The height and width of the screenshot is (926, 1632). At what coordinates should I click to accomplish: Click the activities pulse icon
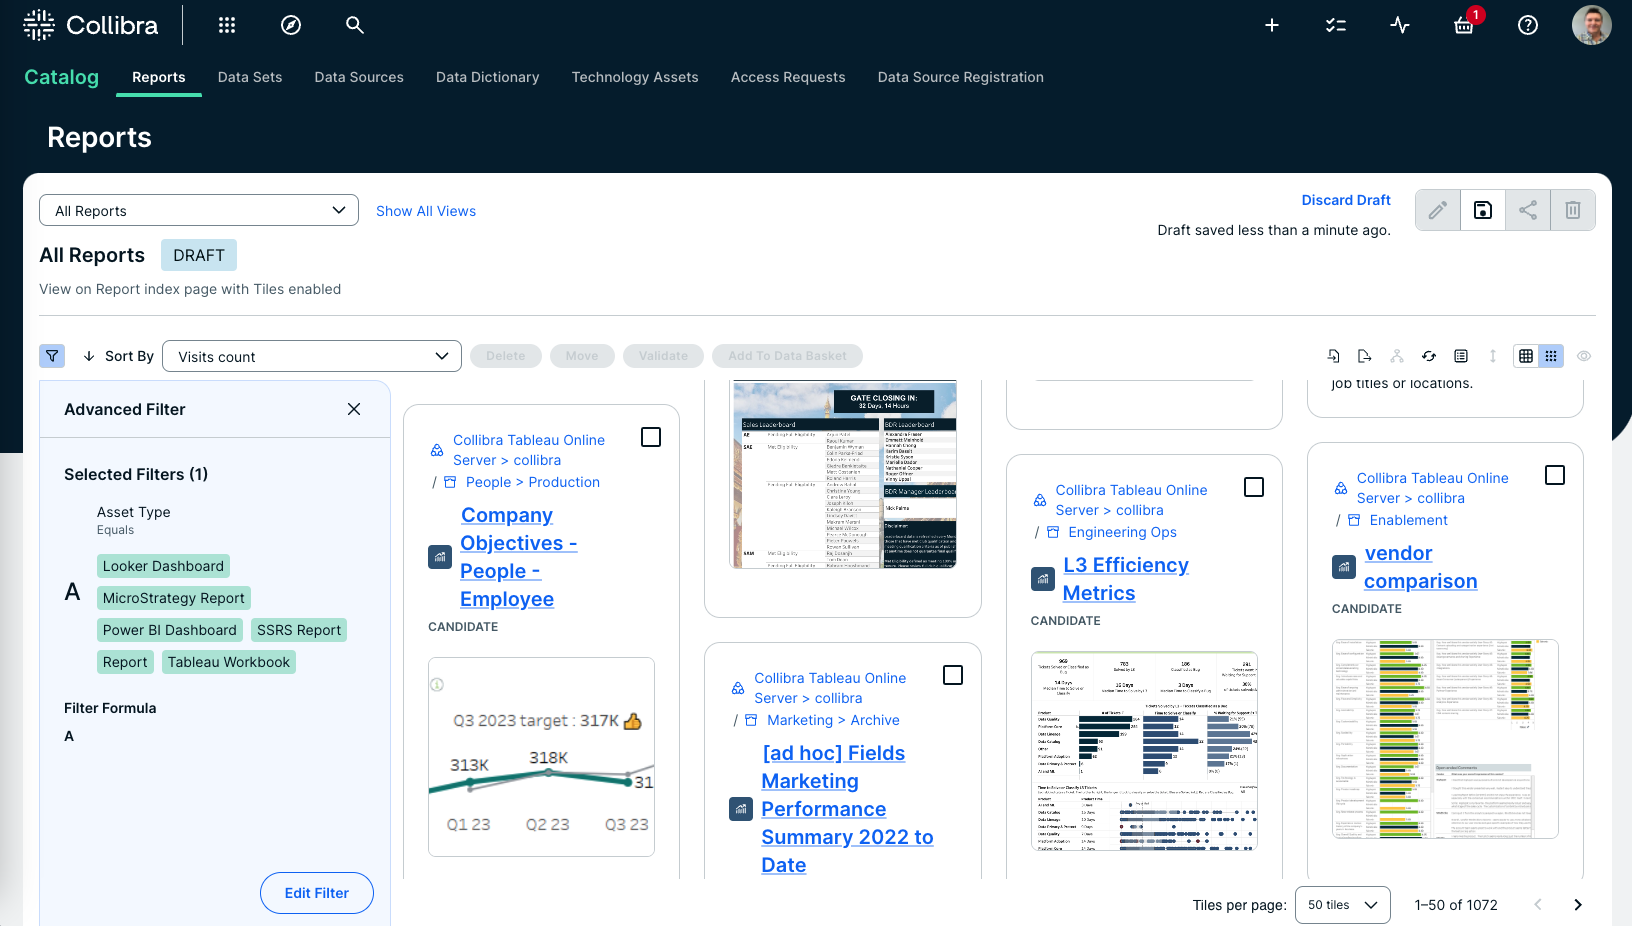pos(1400,25)
